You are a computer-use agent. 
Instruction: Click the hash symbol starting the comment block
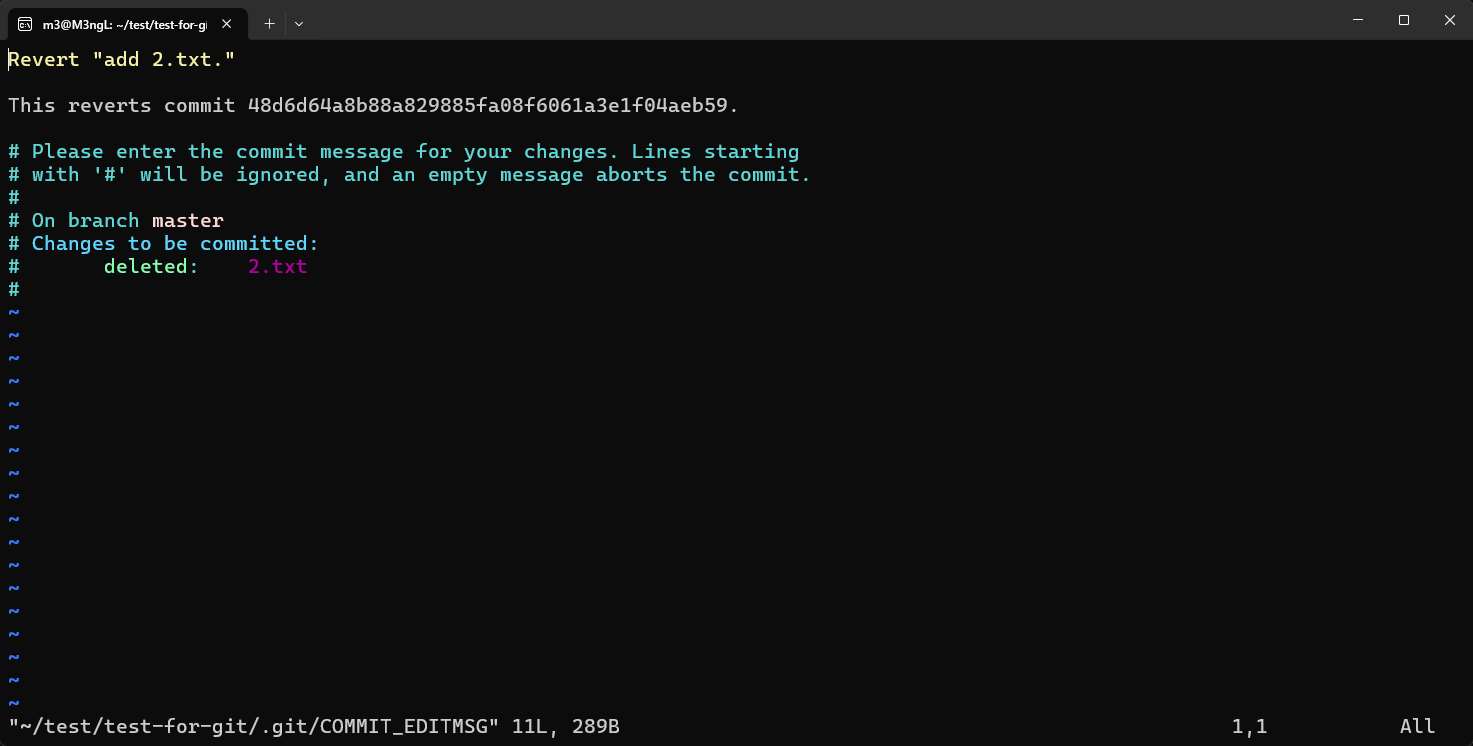(12, 151)
